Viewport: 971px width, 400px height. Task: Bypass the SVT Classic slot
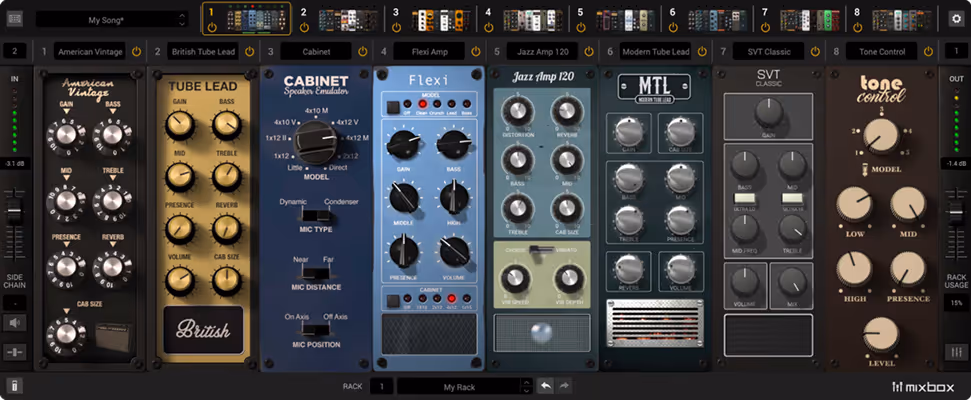coord(816,51)
